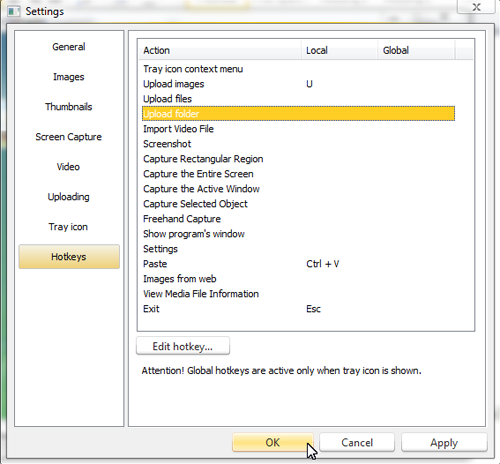Click the Settings window title icon
This screenshot has height=464, width=500.
click(x=14, y=11)
